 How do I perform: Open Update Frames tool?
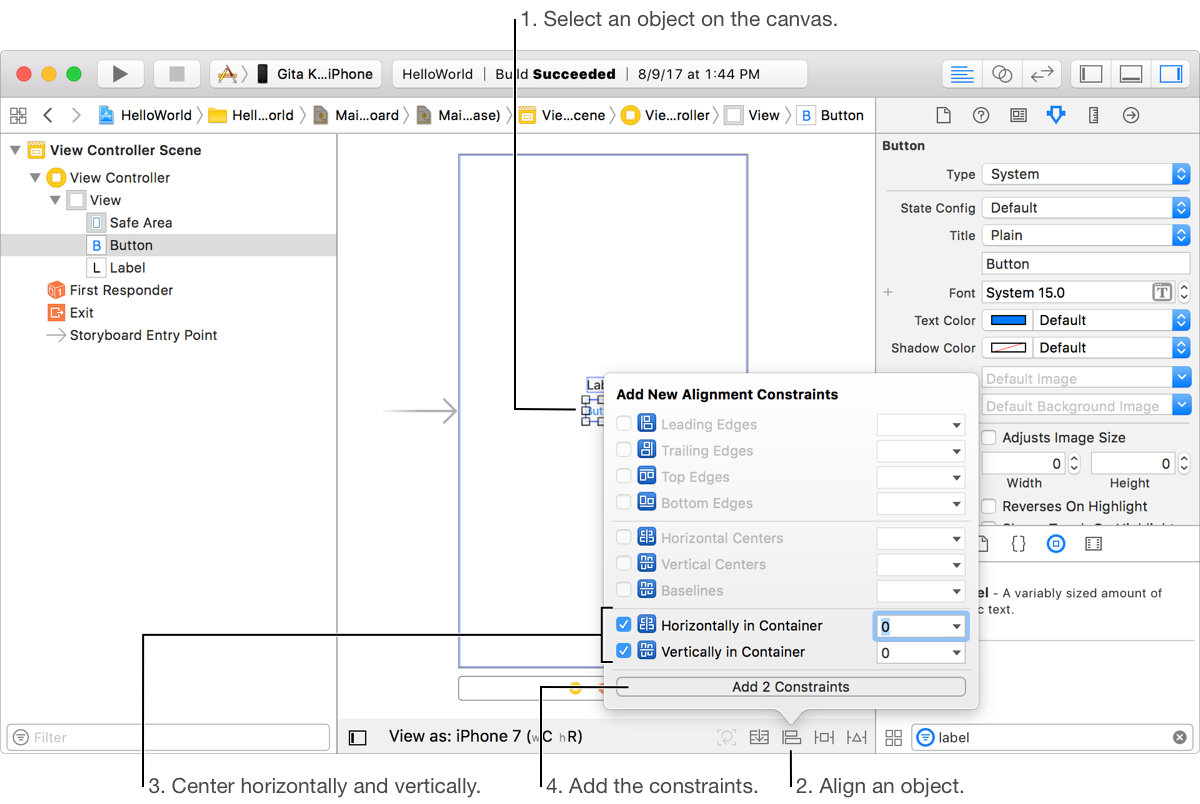pos(727,737)
